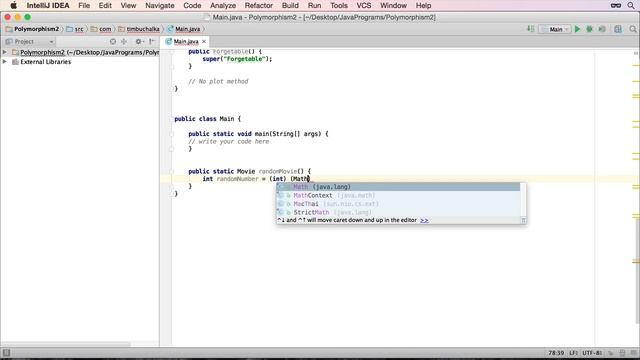Select MacThai completion suggestion
Viewport: 640px width, 360px height.
coord(398,204)
